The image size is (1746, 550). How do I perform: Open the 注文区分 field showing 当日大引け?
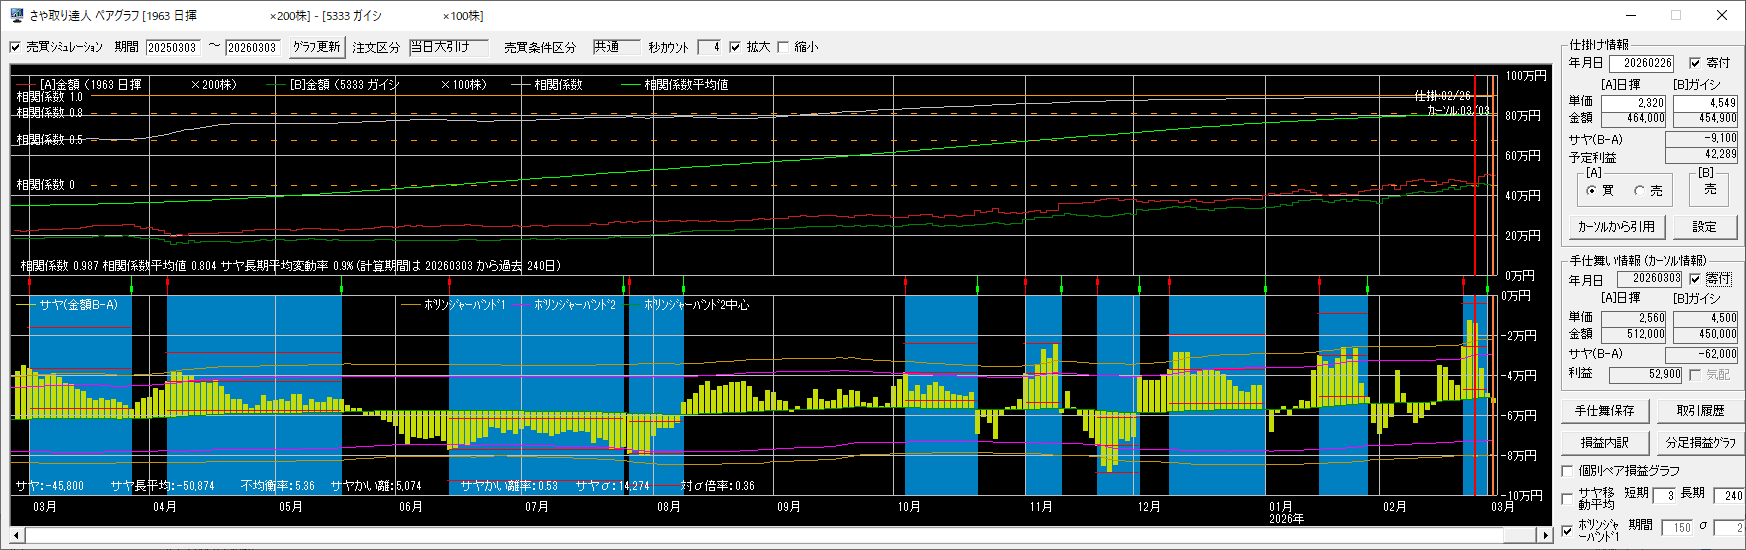click(x=447, y=47)
